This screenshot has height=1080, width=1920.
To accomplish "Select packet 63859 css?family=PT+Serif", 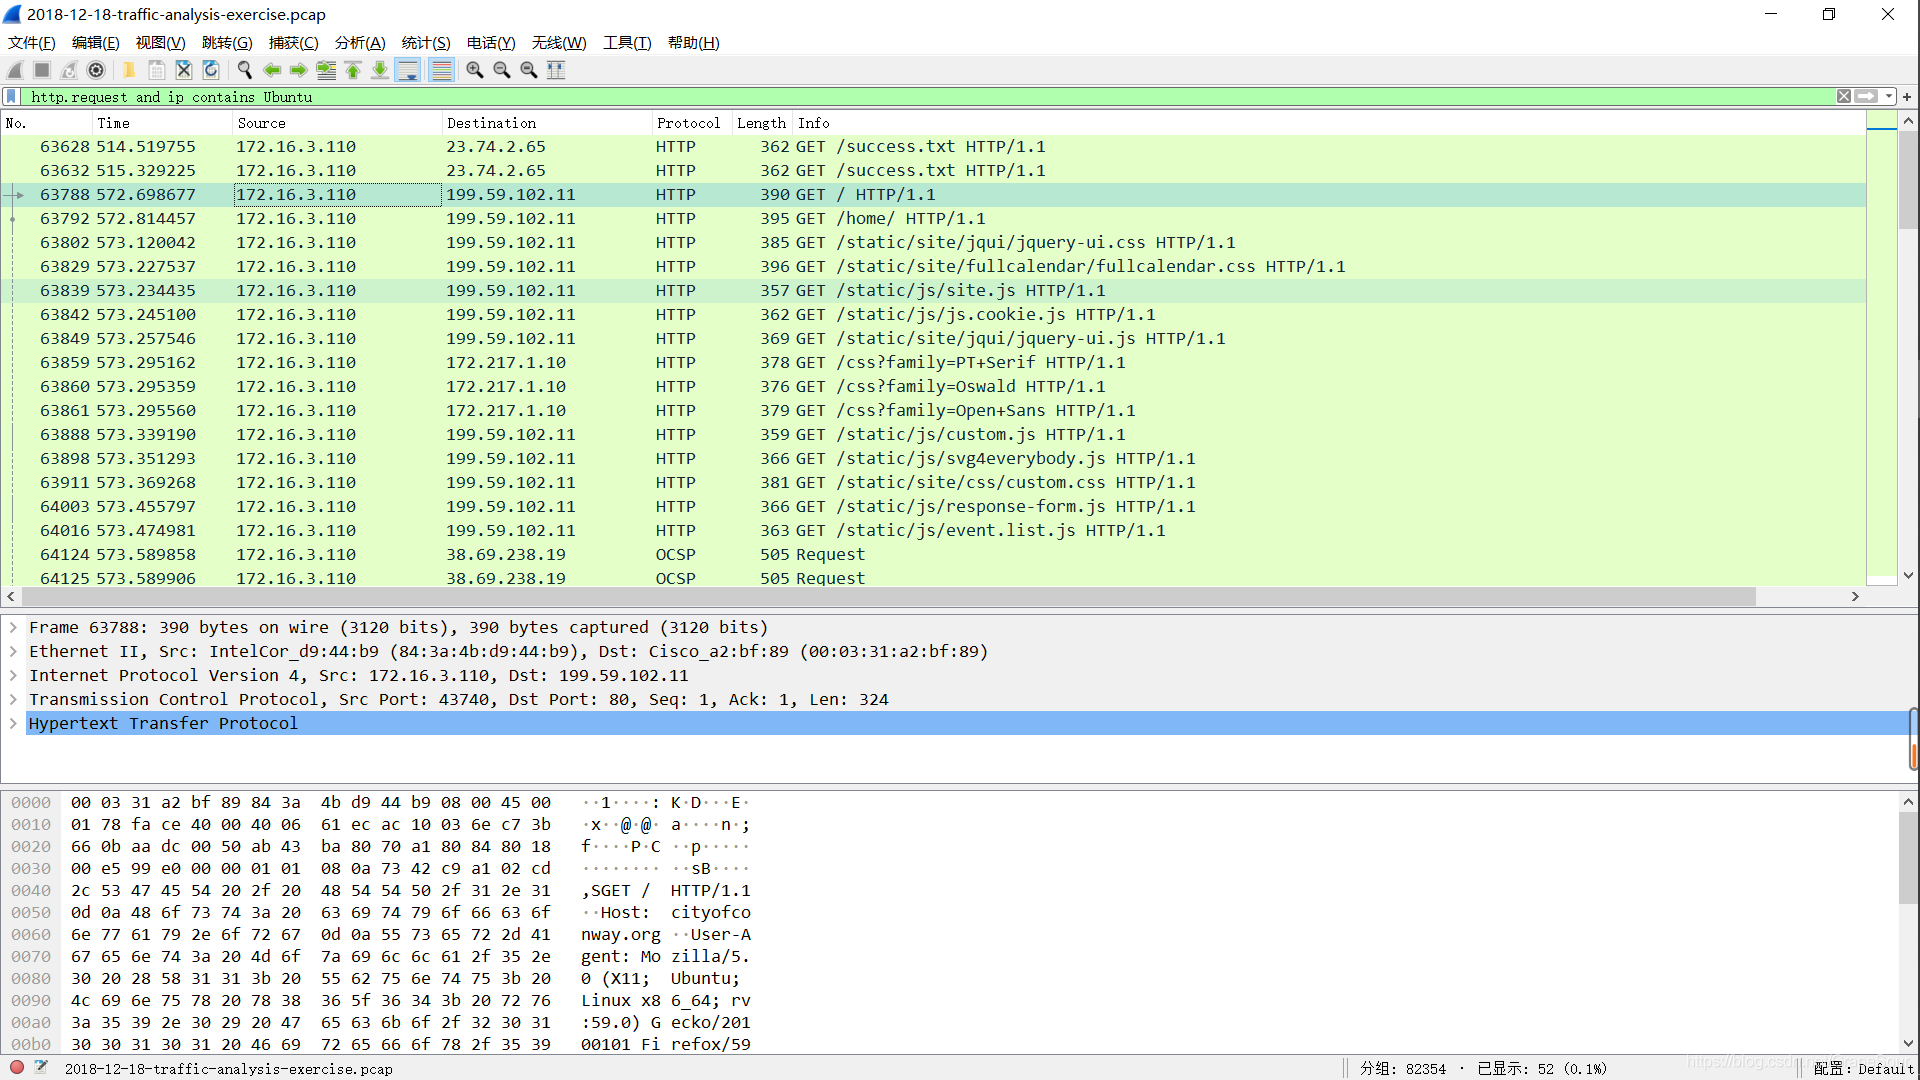I will (933, 363).
